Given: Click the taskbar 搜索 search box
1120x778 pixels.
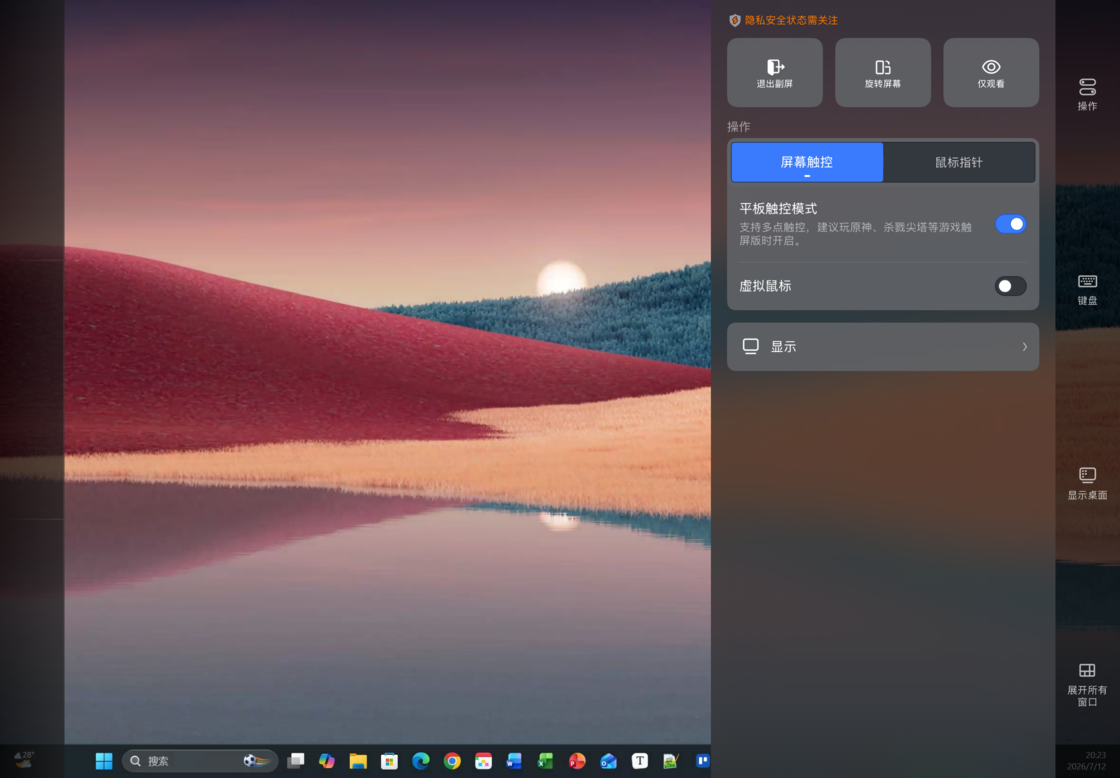Looking at the screenshot, I should click(200, 761).
